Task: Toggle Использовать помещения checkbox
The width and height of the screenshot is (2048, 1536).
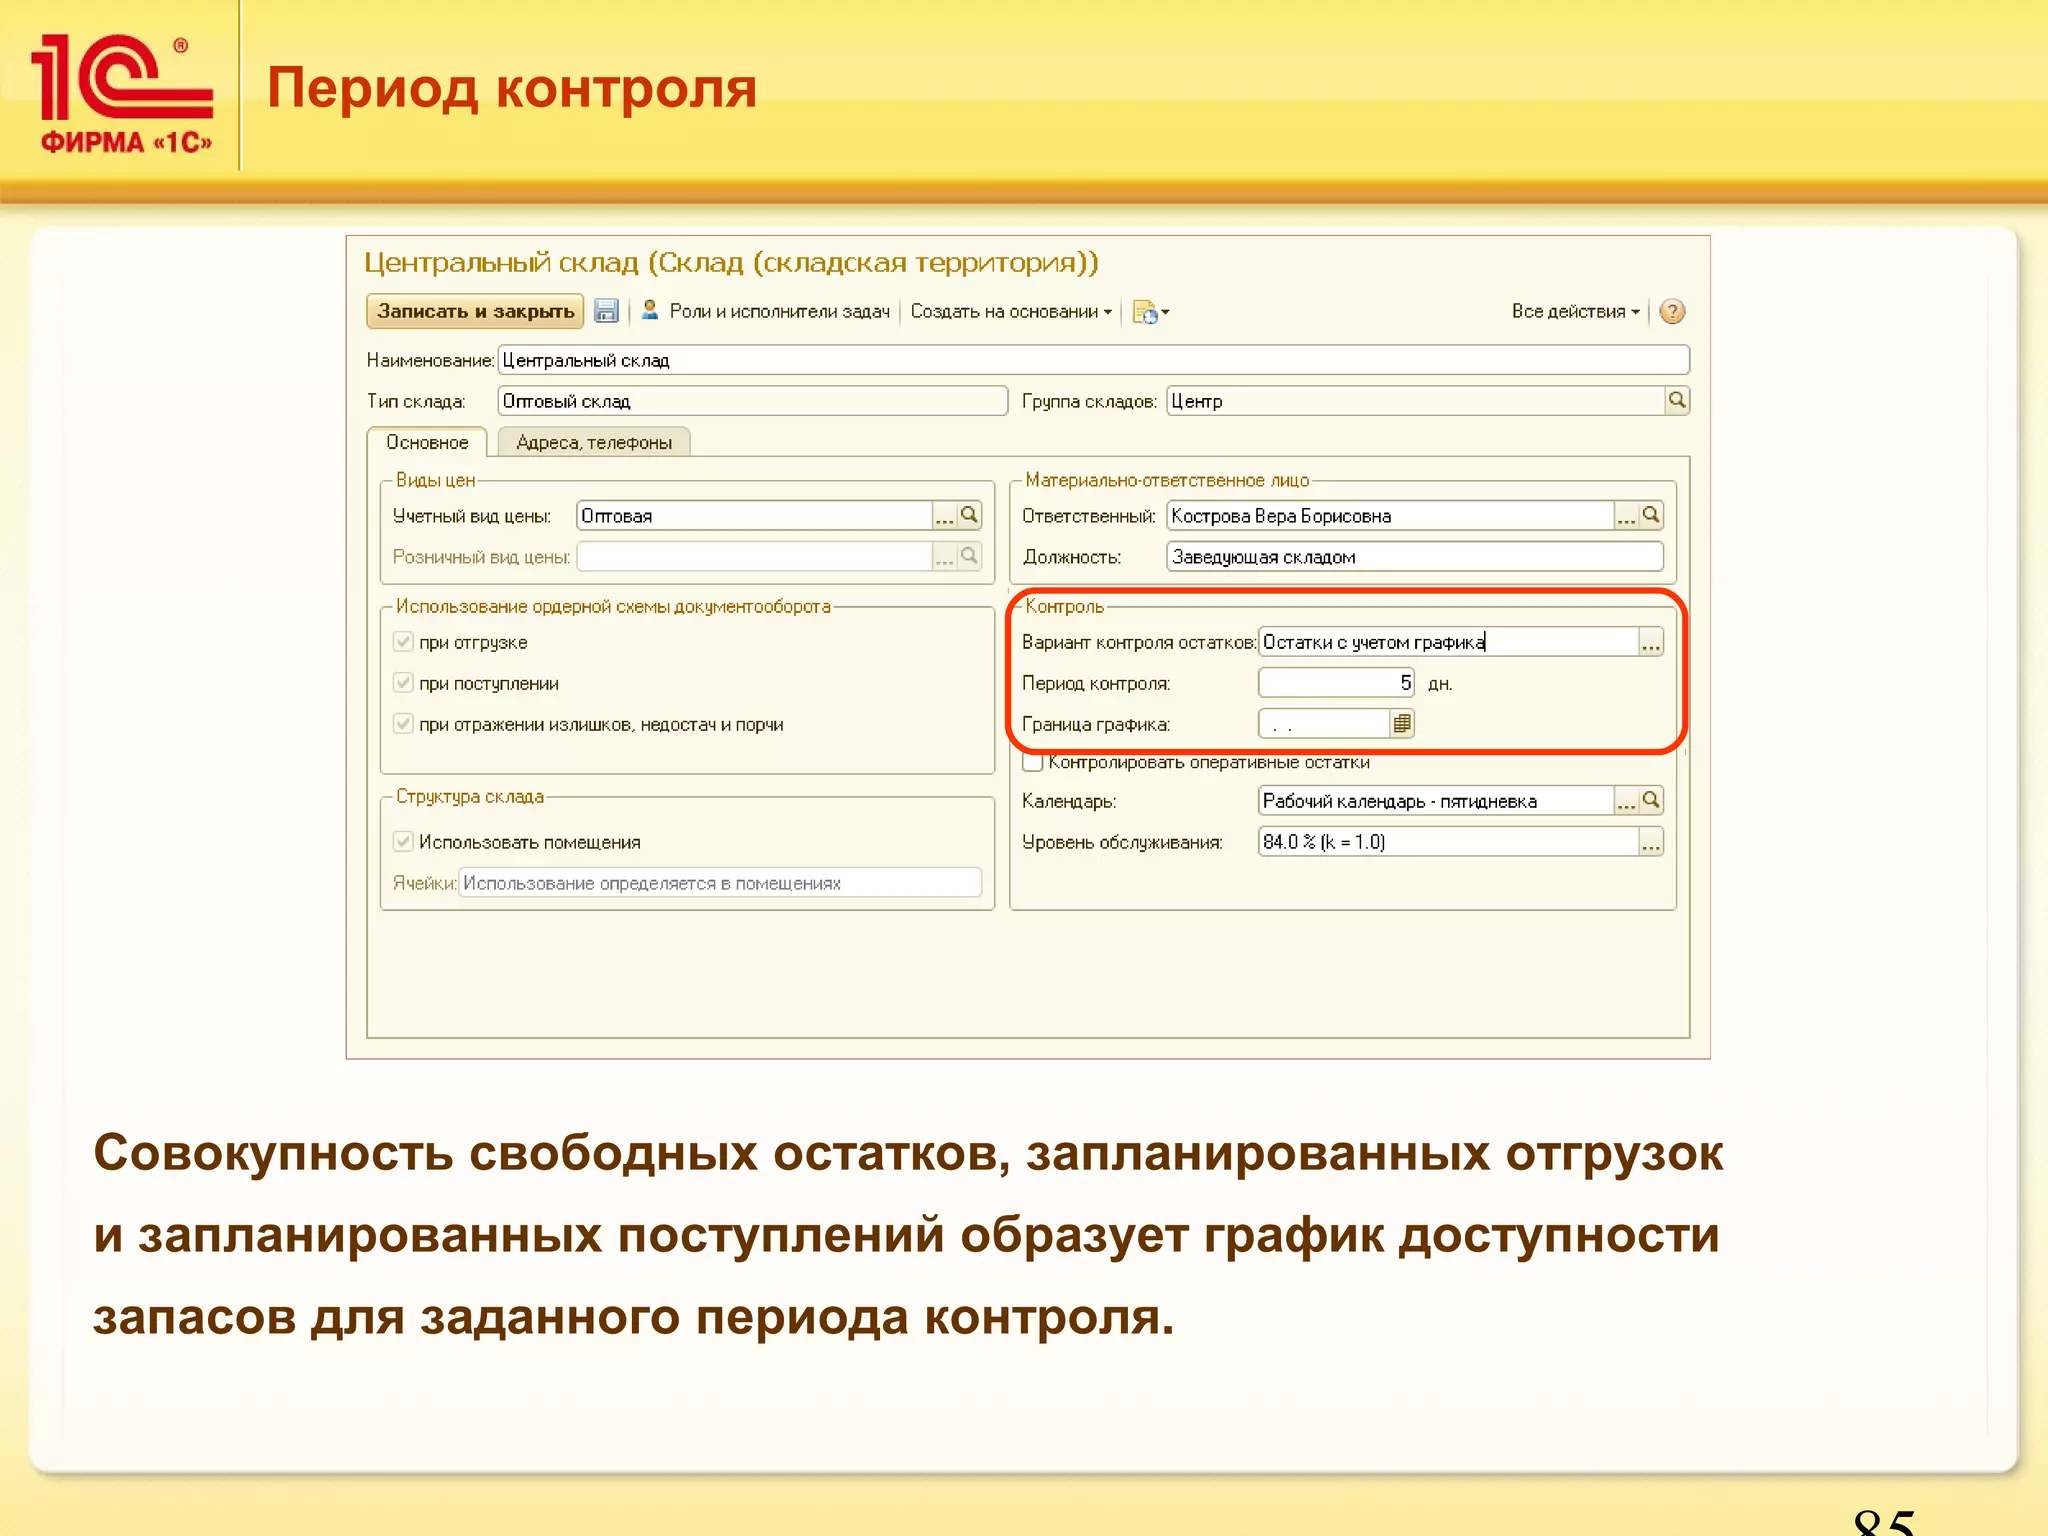Action: pos(403,841)
